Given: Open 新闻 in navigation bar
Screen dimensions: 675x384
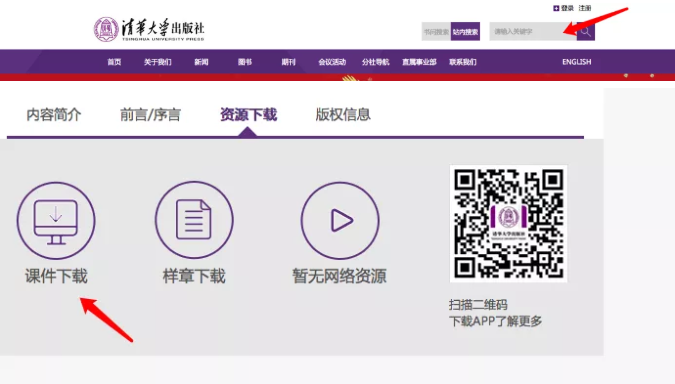Looking at the screenshot, I should tap(201, 62).
